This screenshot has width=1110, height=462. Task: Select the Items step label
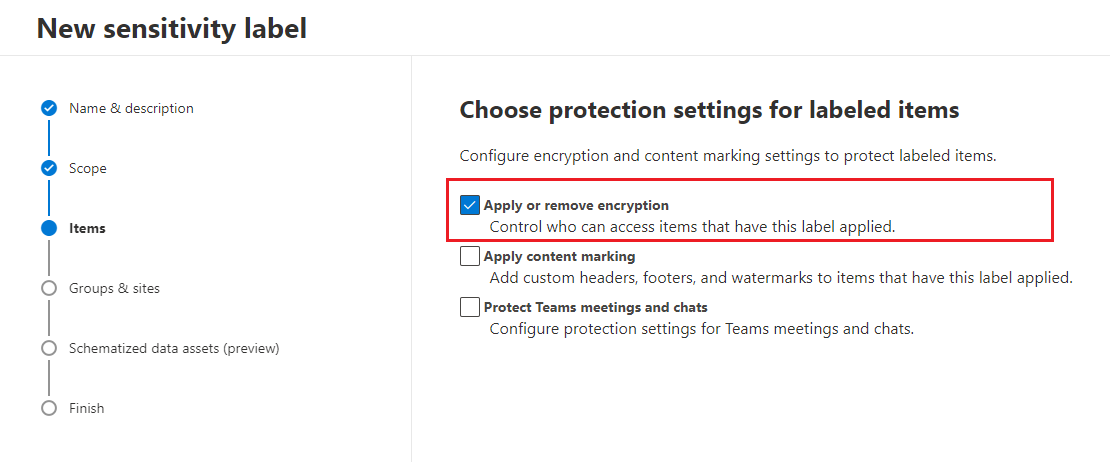click(x=87, y=228)
